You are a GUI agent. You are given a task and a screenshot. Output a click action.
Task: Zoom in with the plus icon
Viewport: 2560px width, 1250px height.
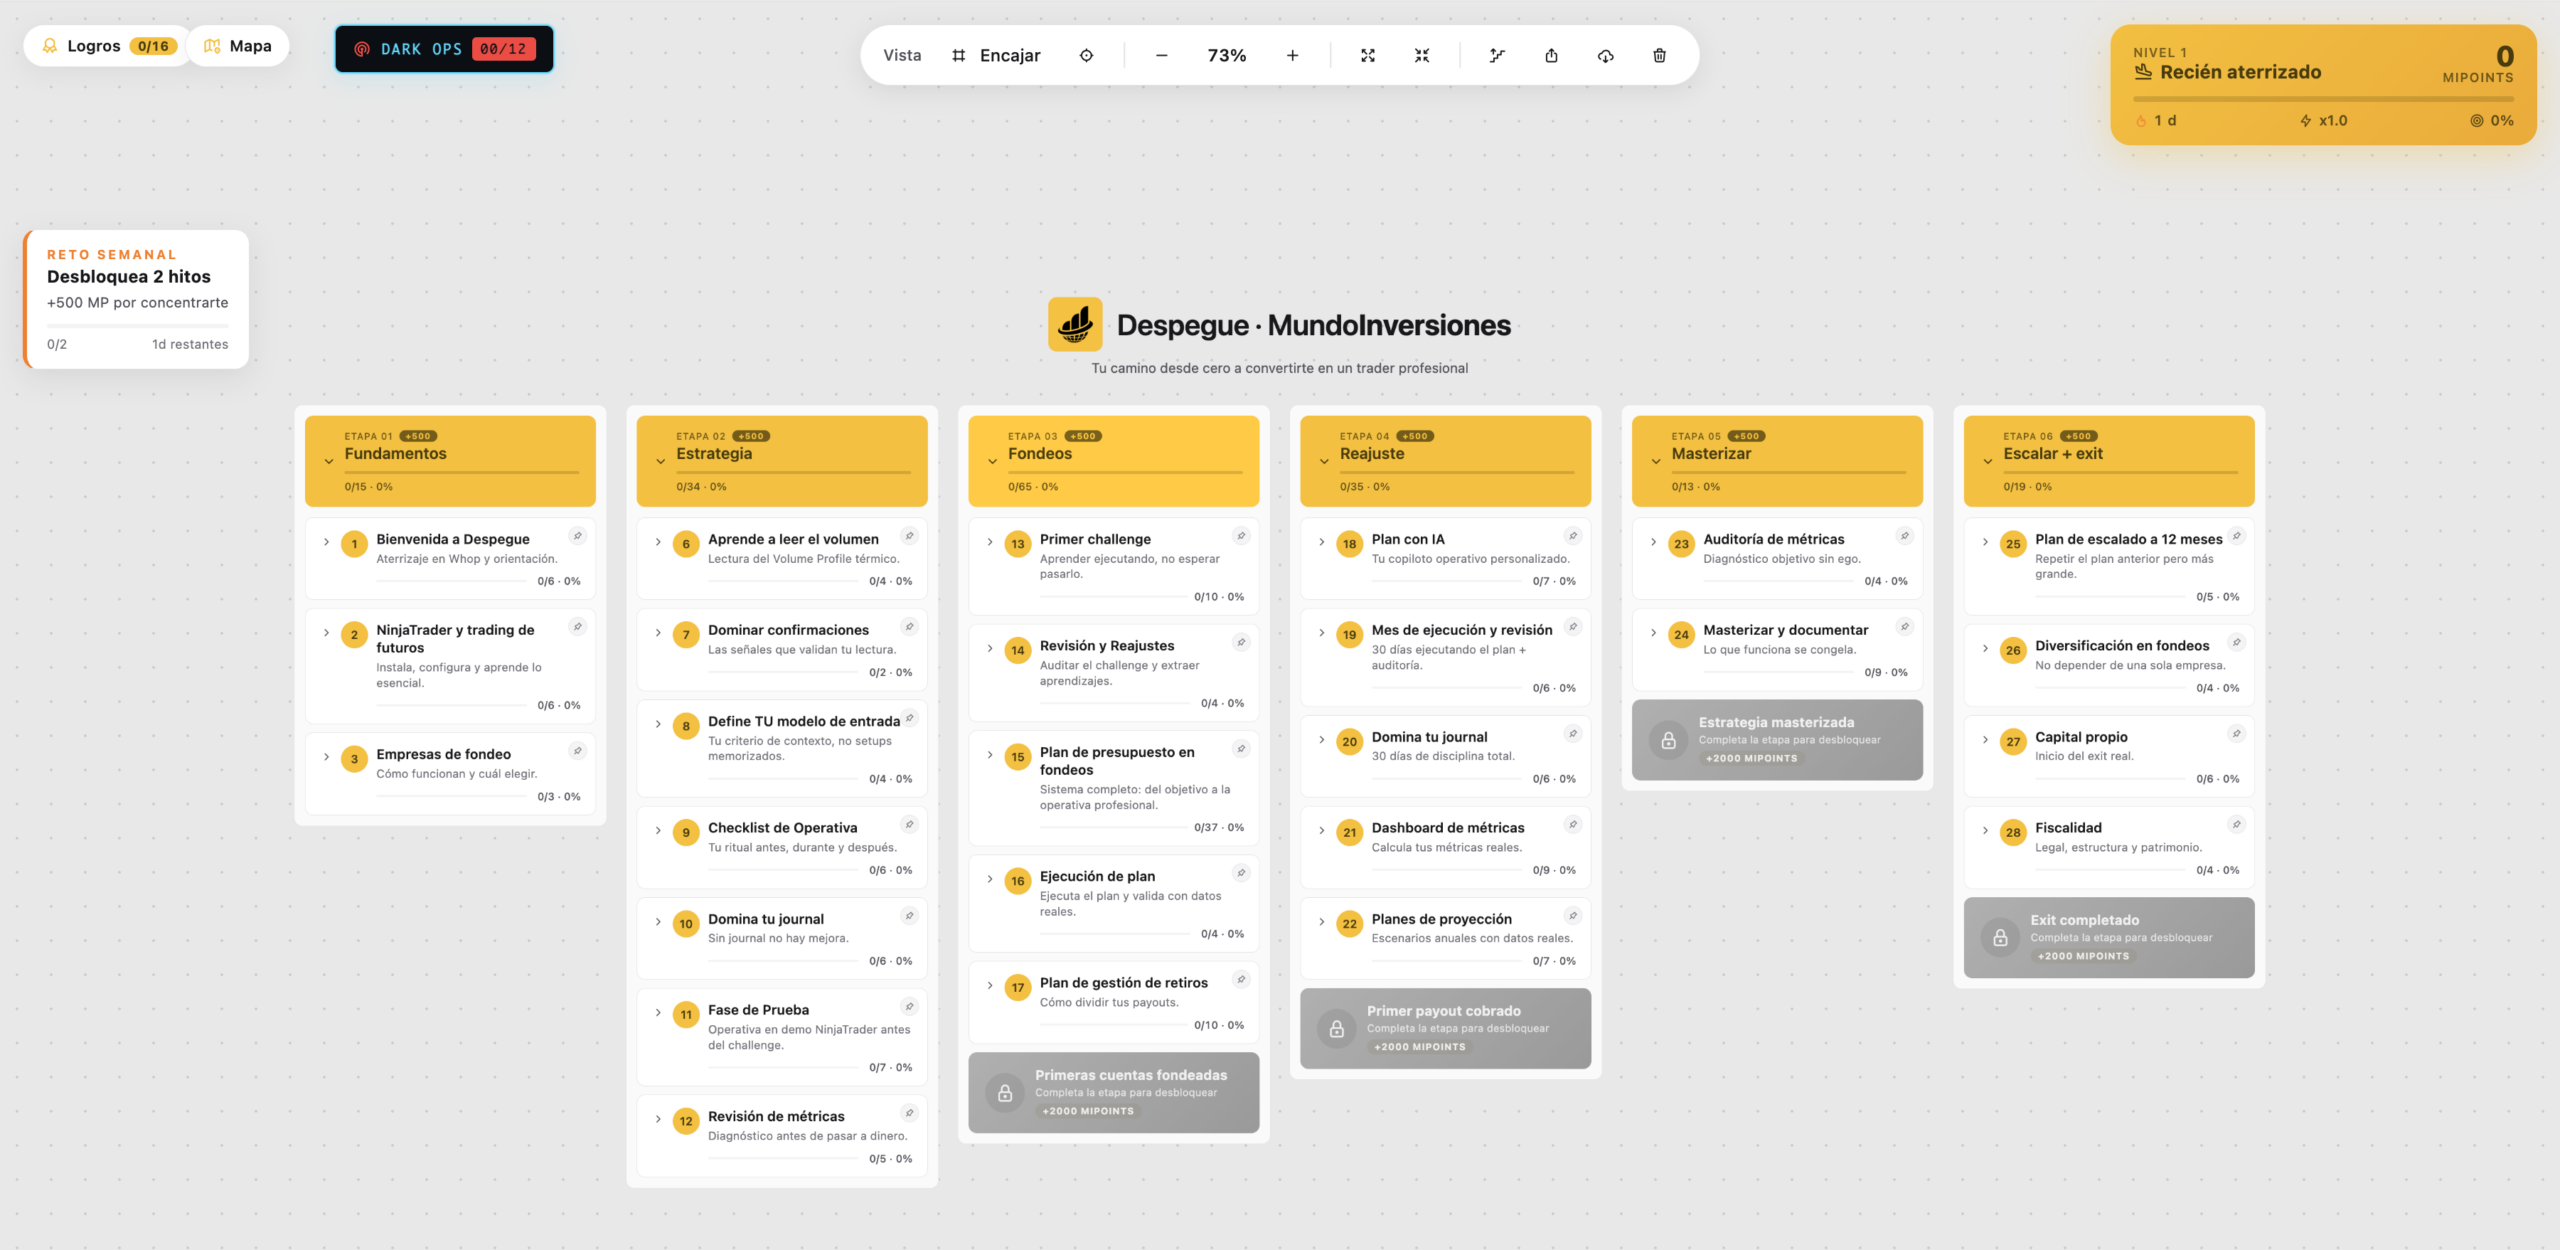[1292, 55]
